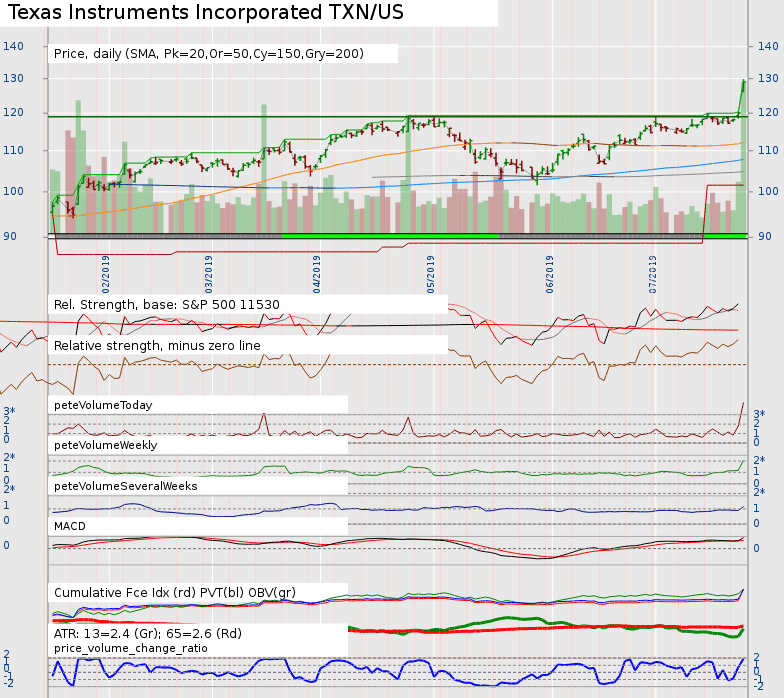The image size is (784, 698).
Task: Click the peteVolumeToday spike at the chart's right end
Action: coord(742,414)
